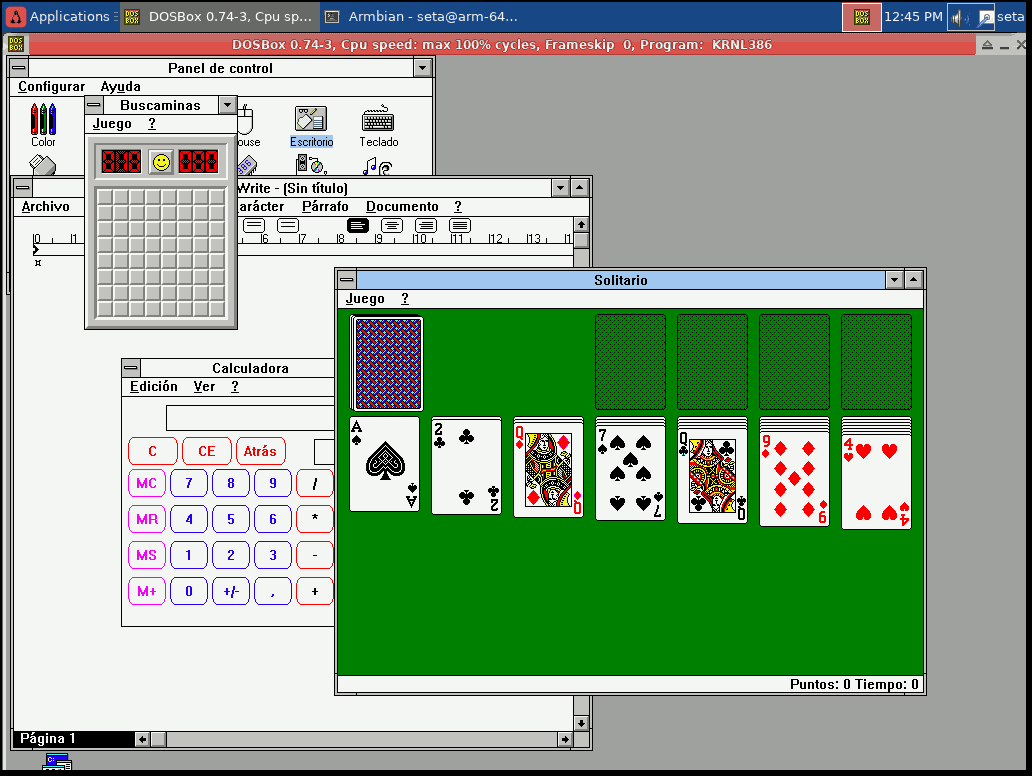The width and height of the screenshot is (1032, 776).
Task: Open the speaker and disc drivers icon
Action: tap(311, 165)
